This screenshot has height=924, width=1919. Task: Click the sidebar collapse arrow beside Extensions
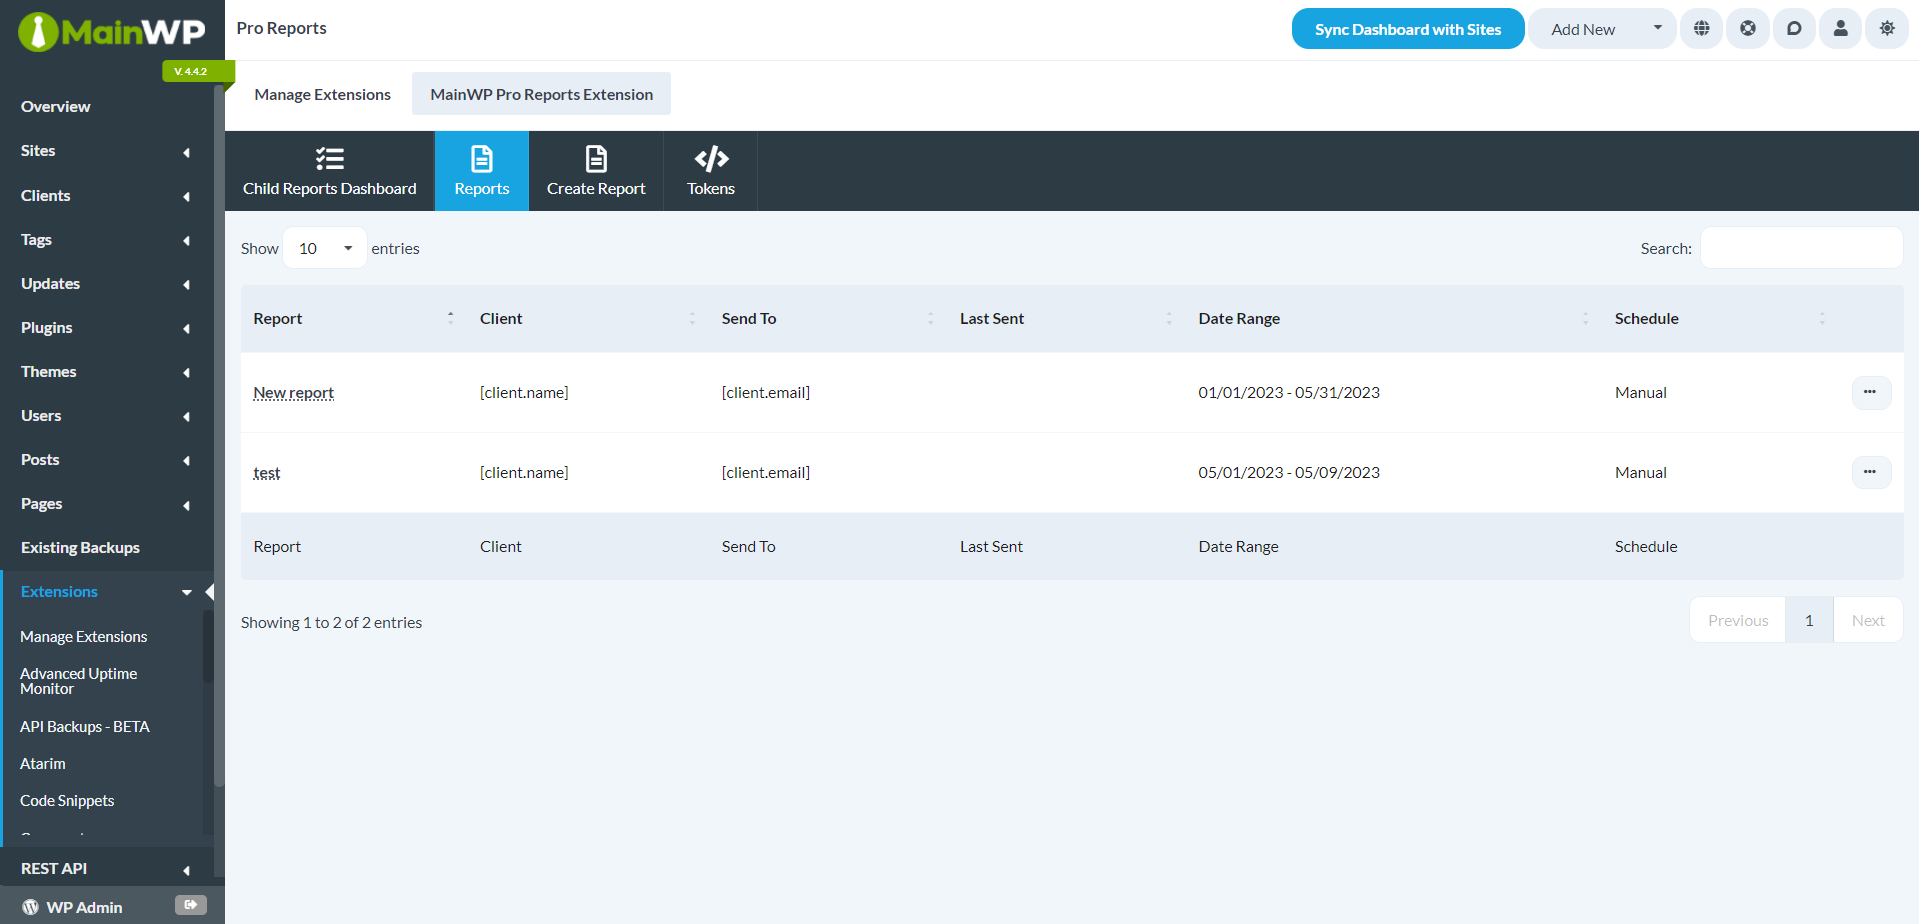pyautogui.click(x=210, y=592)
